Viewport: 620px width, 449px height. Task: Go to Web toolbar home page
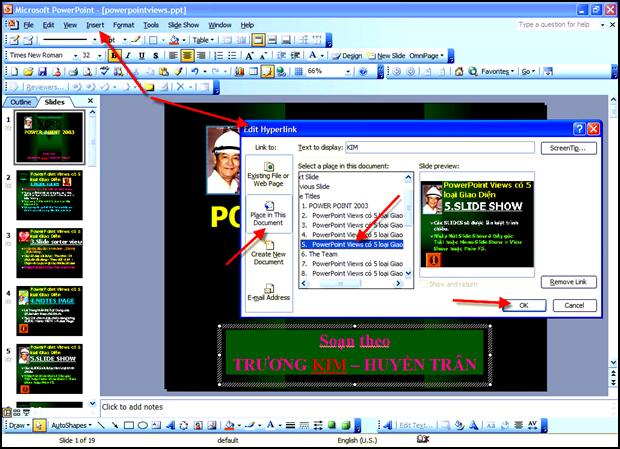click(x=459, y=72)
